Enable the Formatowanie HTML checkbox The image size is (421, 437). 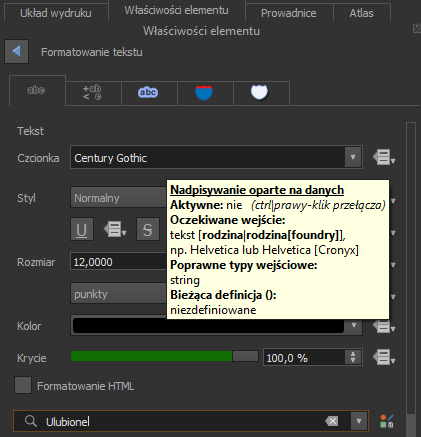[23, 385]
